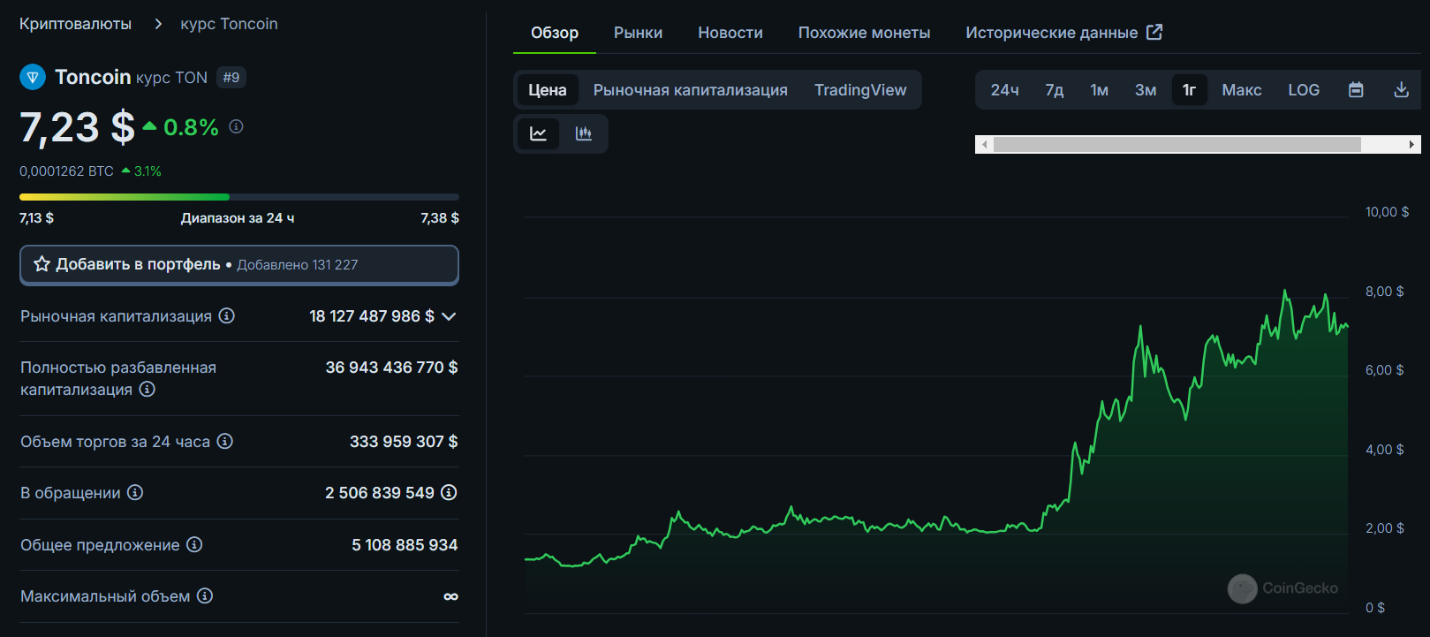Switch chart to Рыночная капитализация
The height and width of the screenshot is (637, 1430).
pos(690,90)
